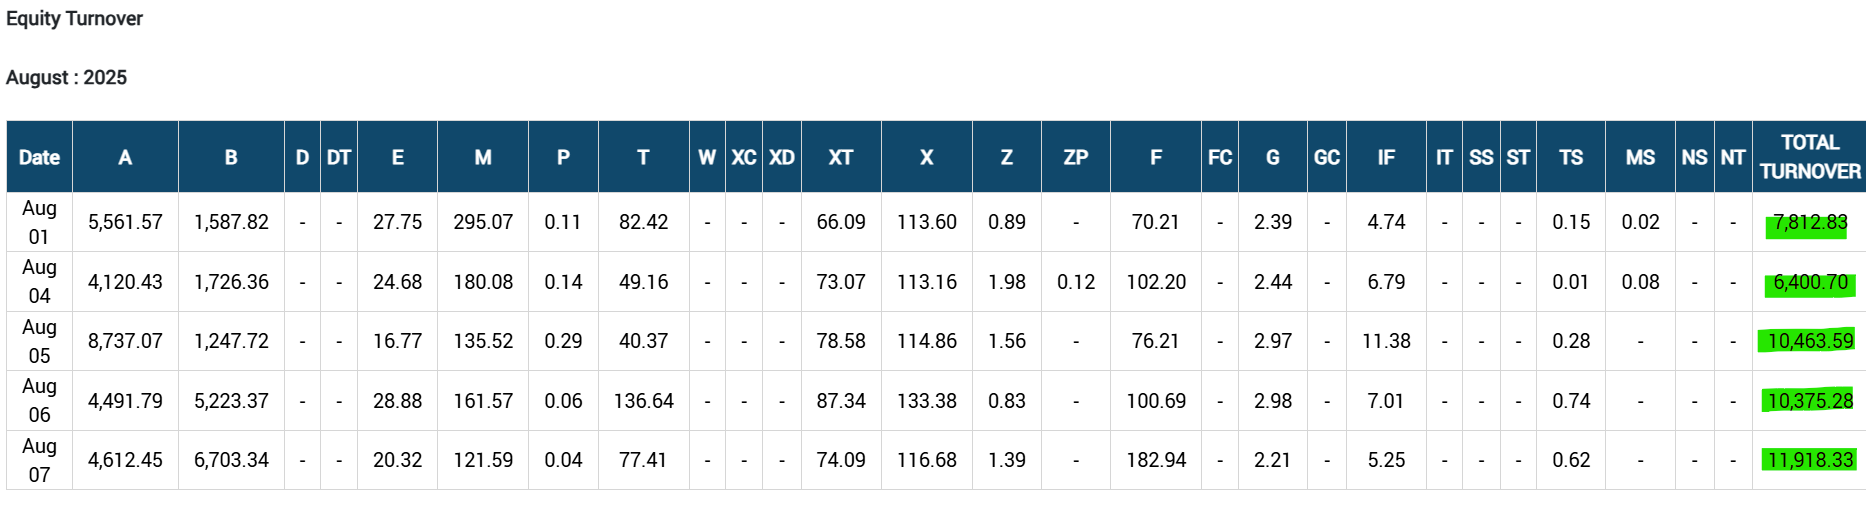This screenshot has width=1866, height=514.
Task: Click the August : 2025 label
Action: 66,78
